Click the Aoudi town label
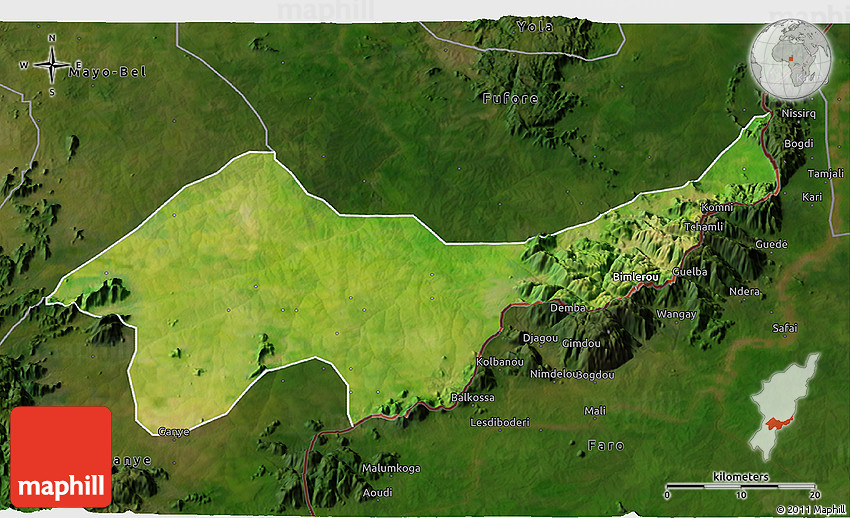The height and width of the screenshot is (518, 850). click(x=377, y=492)
